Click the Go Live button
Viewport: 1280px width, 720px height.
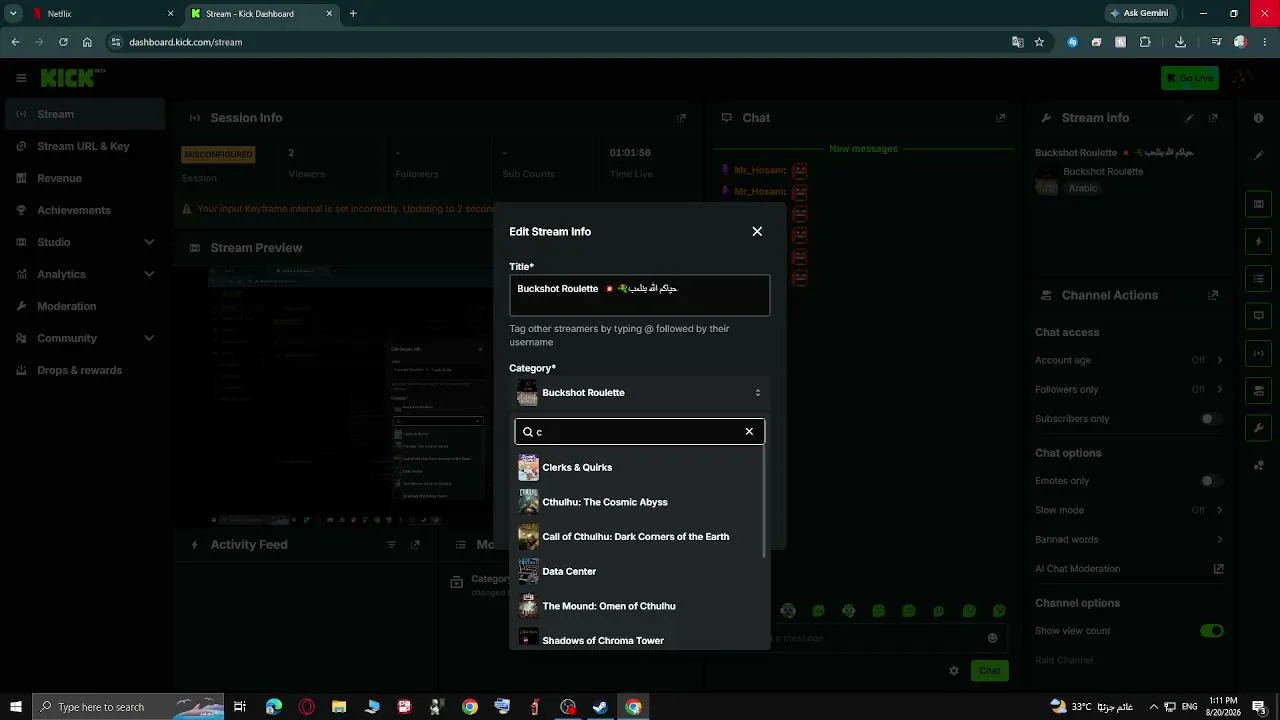point(1189,78)
